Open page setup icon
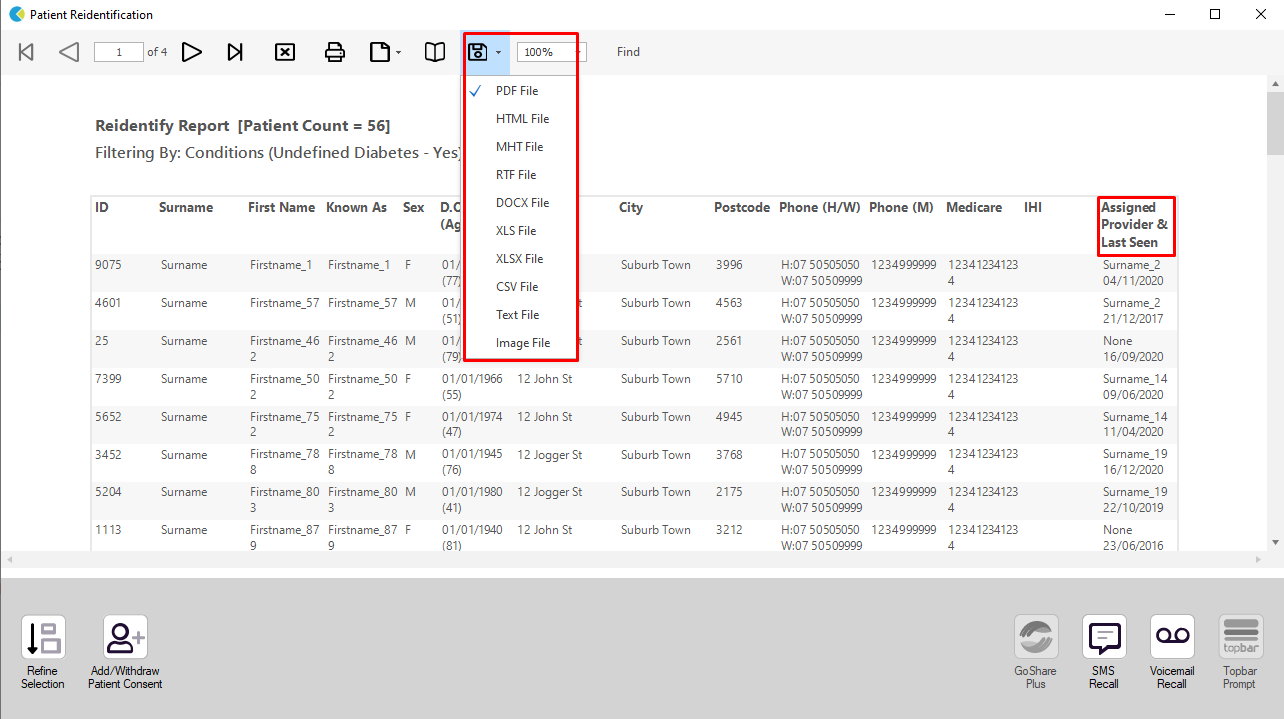Screen dimensions: 1284x719 coord(380,52)
